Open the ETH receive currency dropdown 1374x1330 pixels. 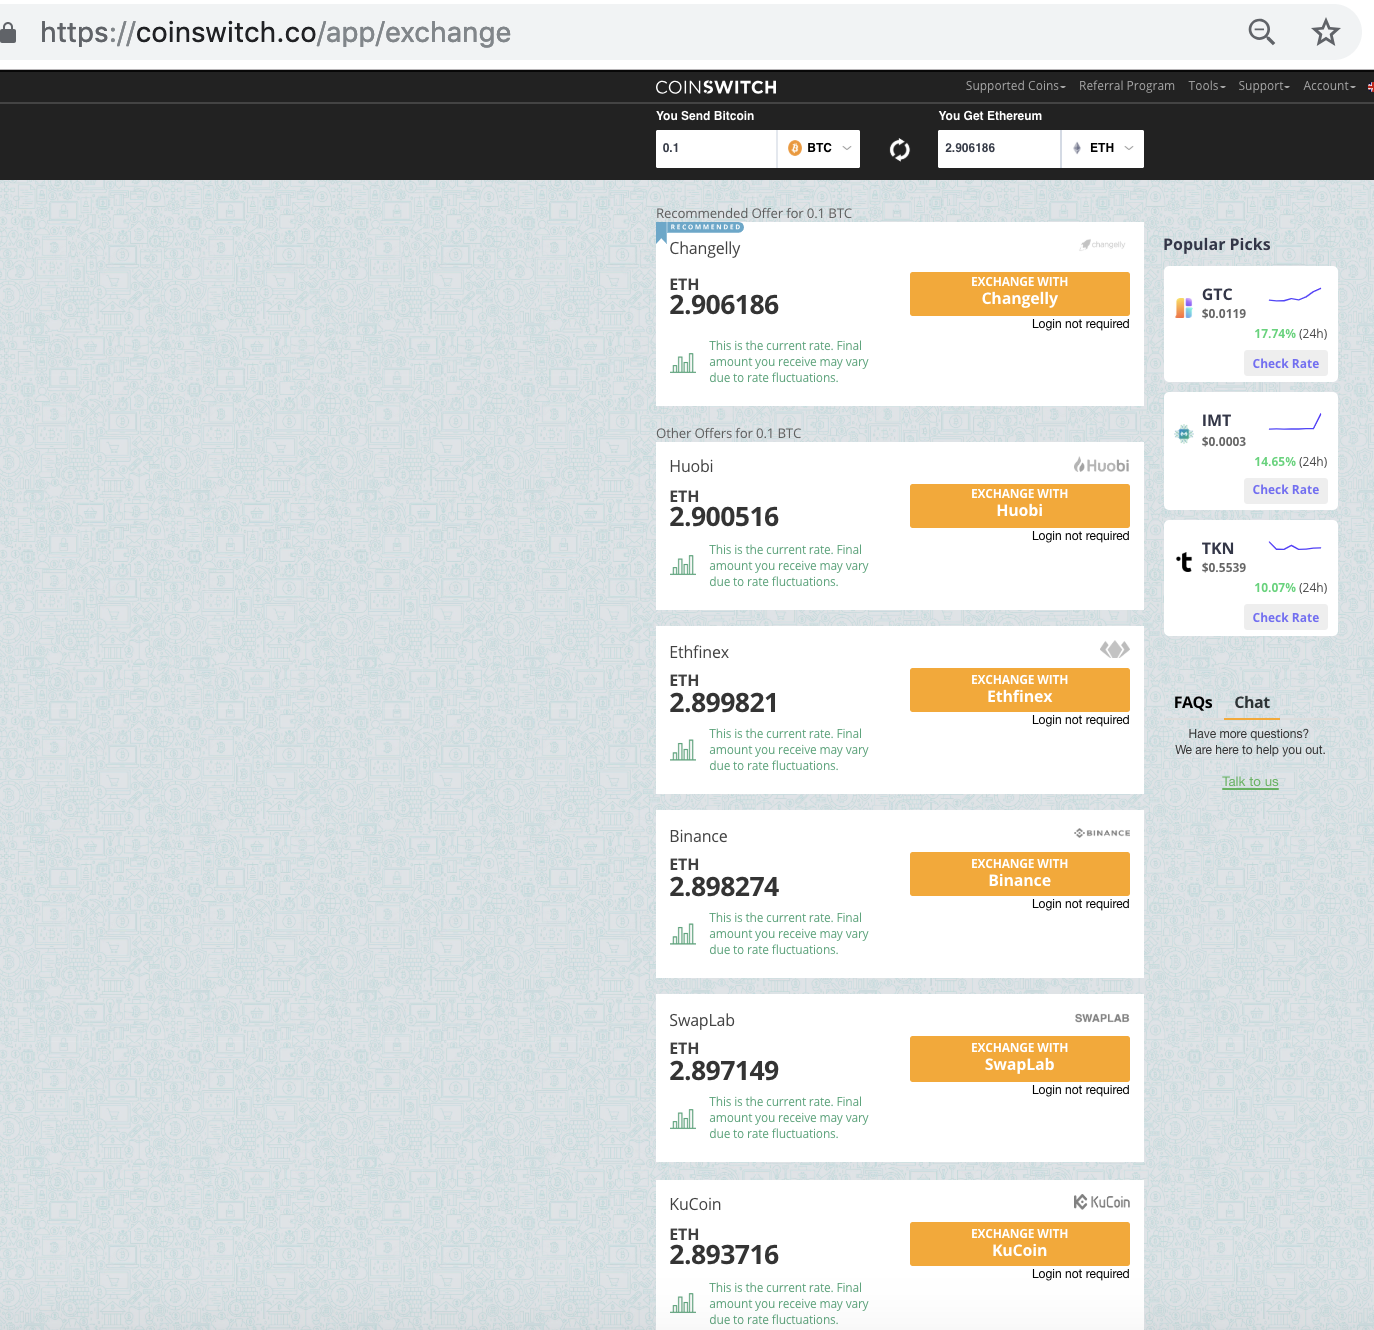1102,148
